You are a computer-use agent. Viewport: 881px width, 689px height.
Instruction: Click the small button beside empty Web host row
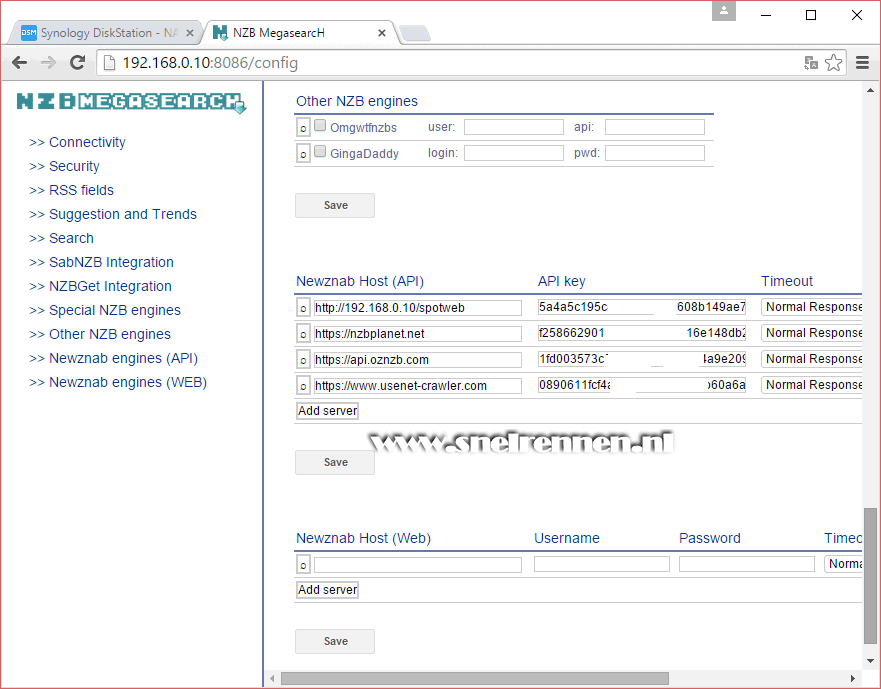(303, 564)
